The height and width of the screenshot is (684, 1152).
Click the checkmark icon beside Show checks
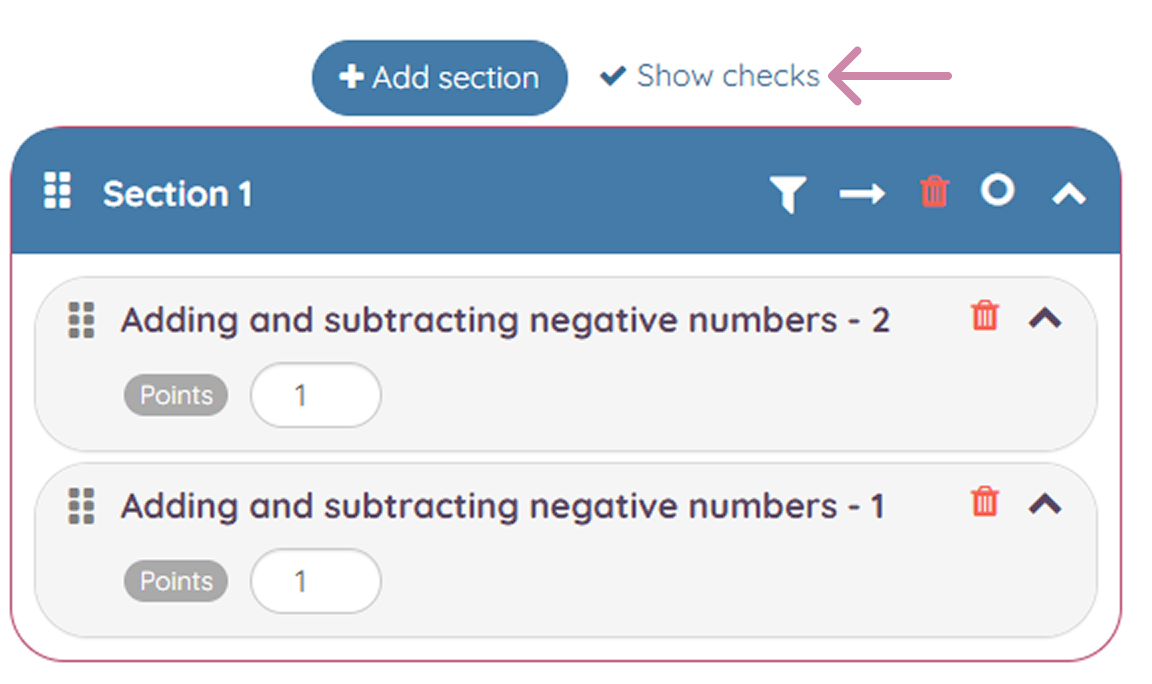(x=613, y=76)
